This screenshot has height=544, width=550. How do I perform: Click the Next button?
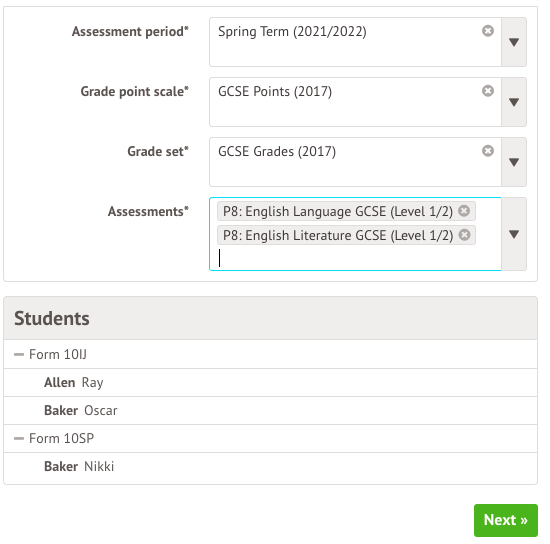505,520
